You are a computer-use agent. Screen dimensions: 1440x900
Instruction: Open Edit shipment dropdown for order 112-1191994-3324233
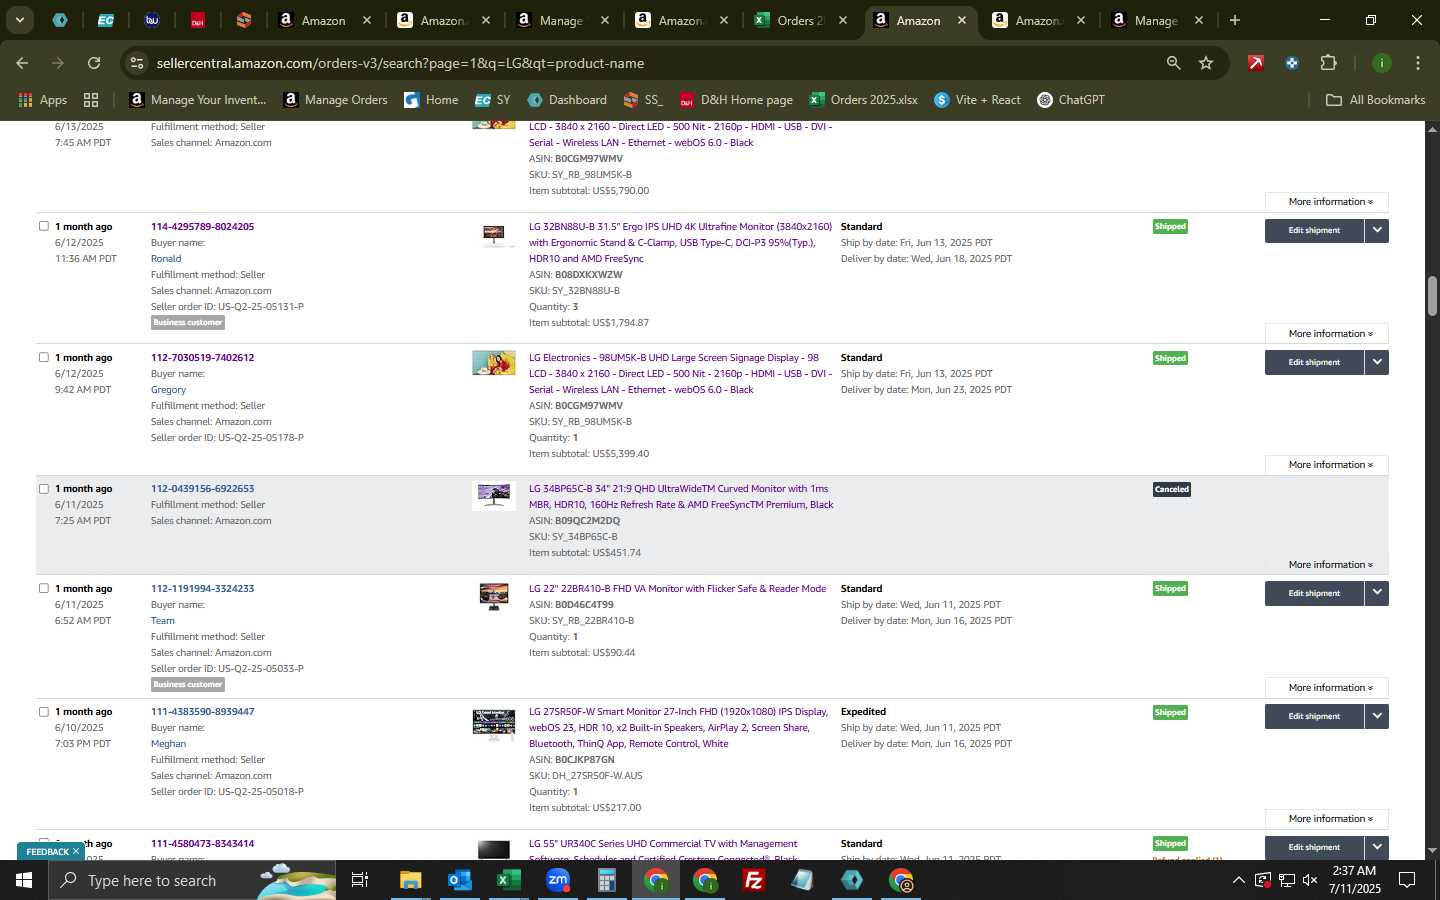point(1377,593)
